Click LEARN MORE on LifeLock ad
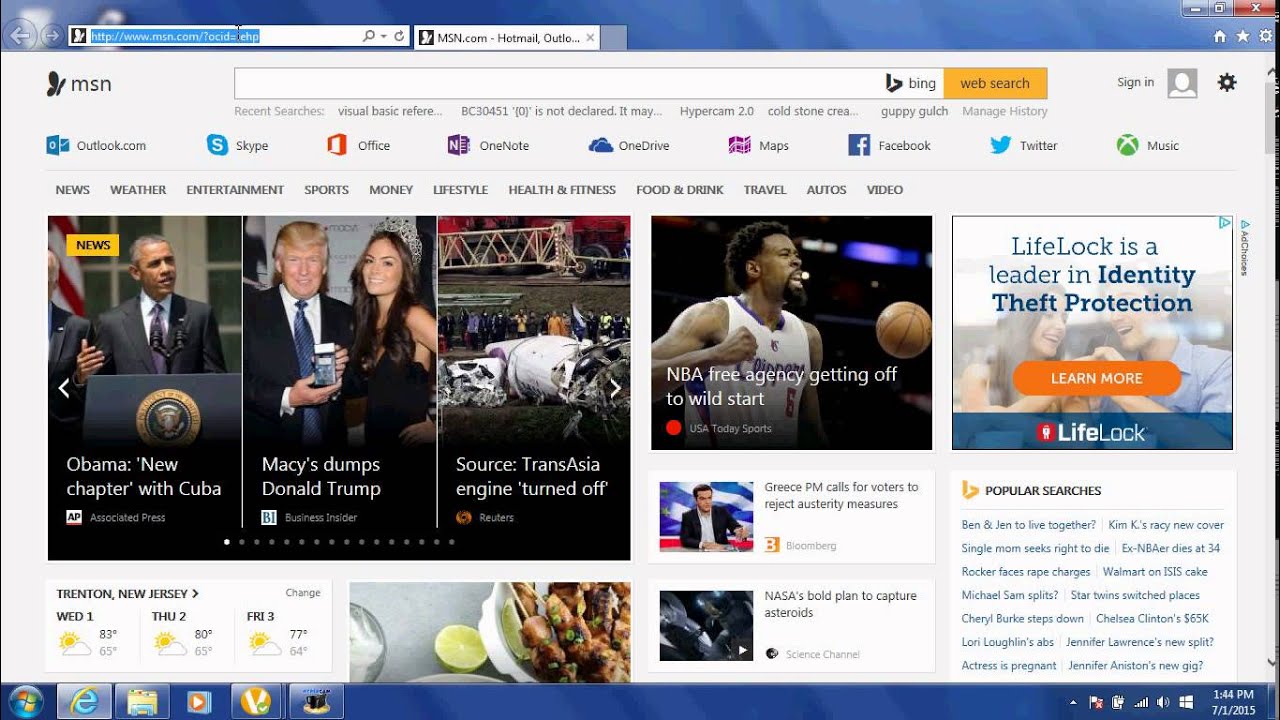The image size is (1280, 720). [x=1096, y=378]
